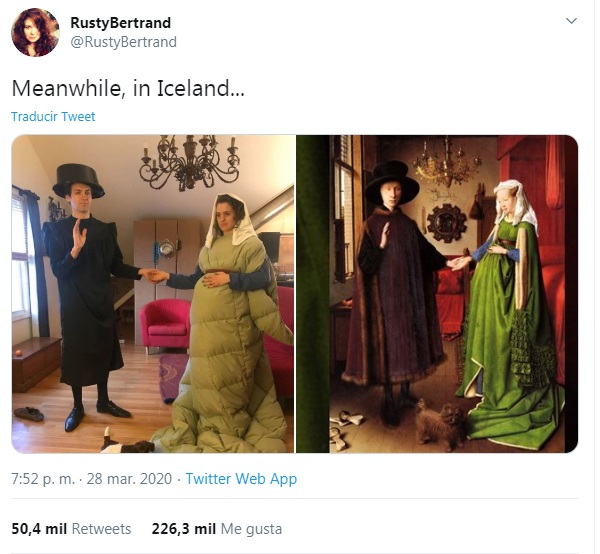Click the Meanwhile, in Iceland tweet text
This screenshot has width=600, height=554.
[128, 88]
